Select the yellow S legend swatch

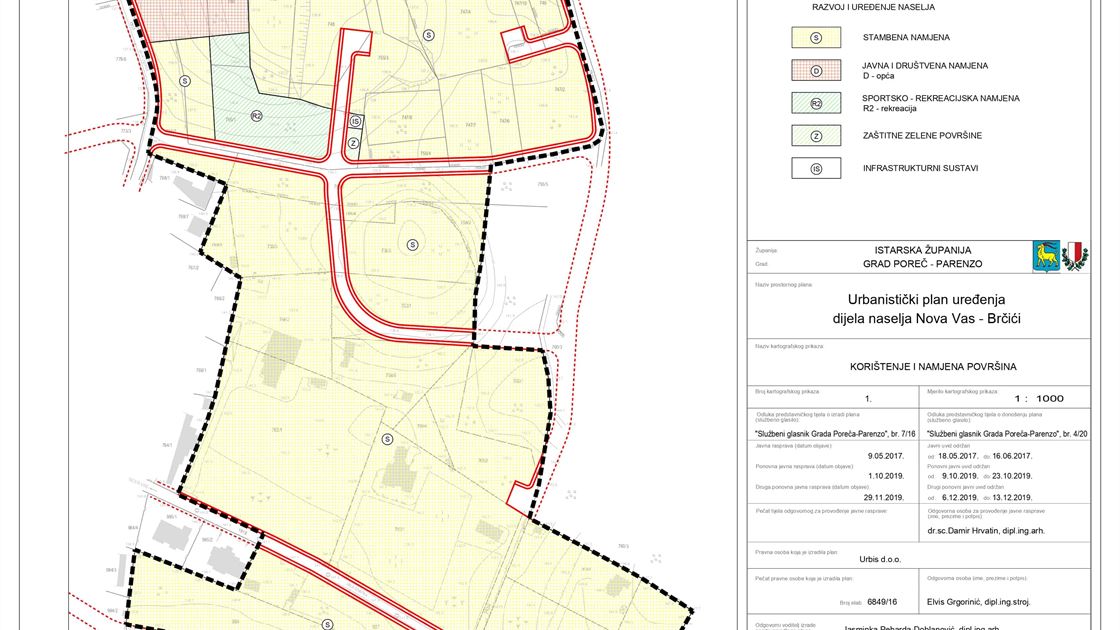point(816,38)
